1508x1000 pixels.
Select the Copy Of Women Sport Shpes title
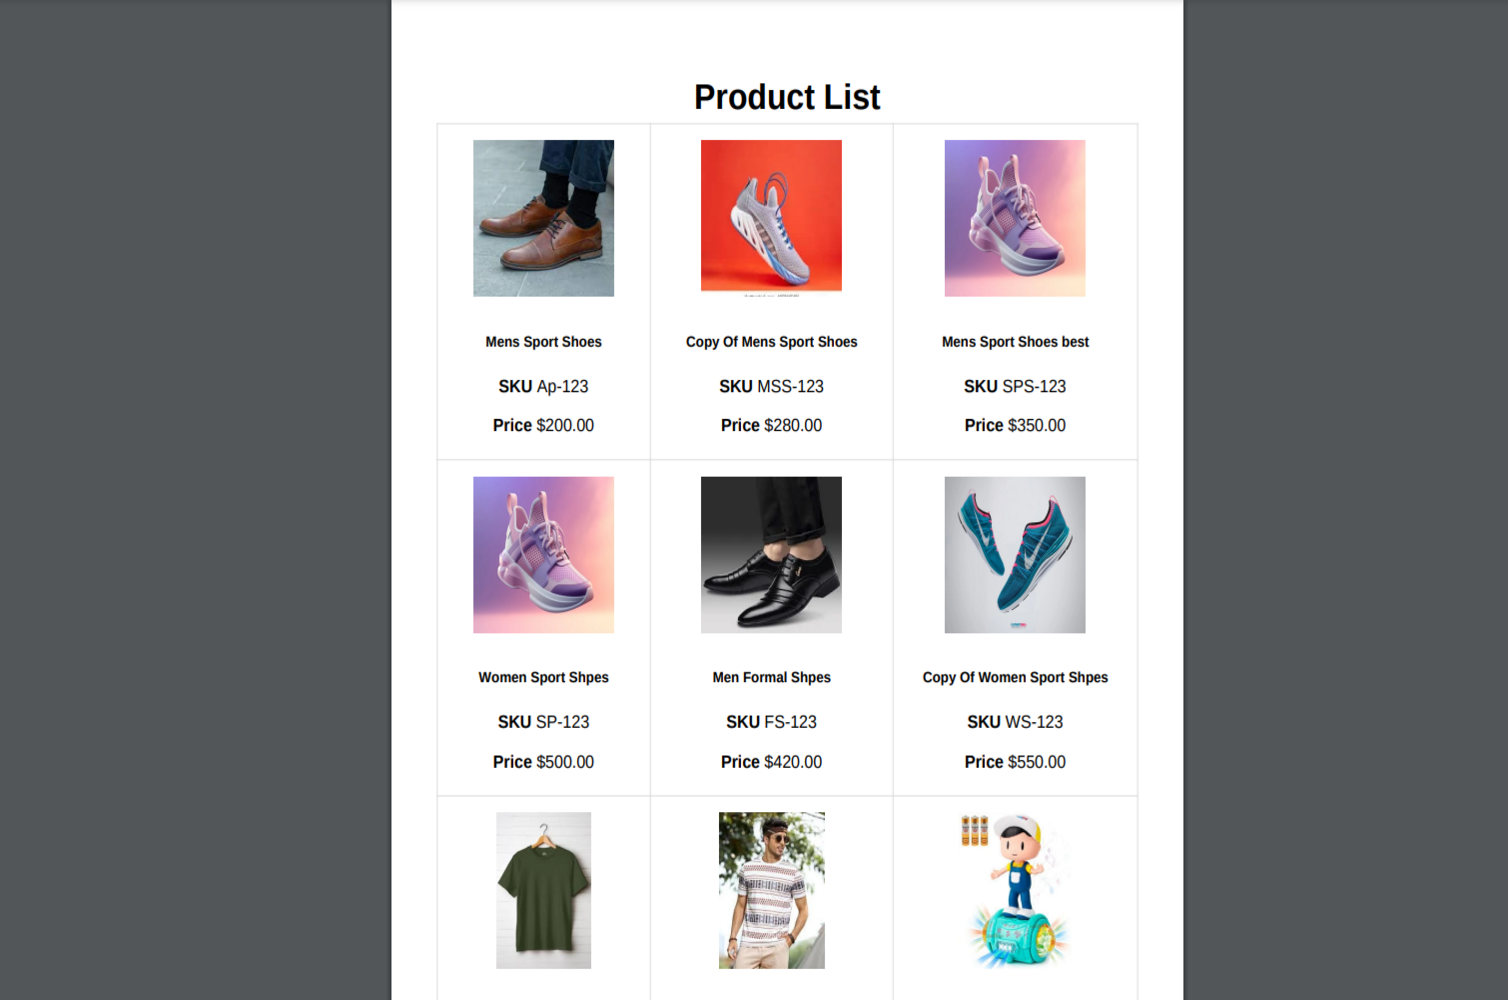1015,678
